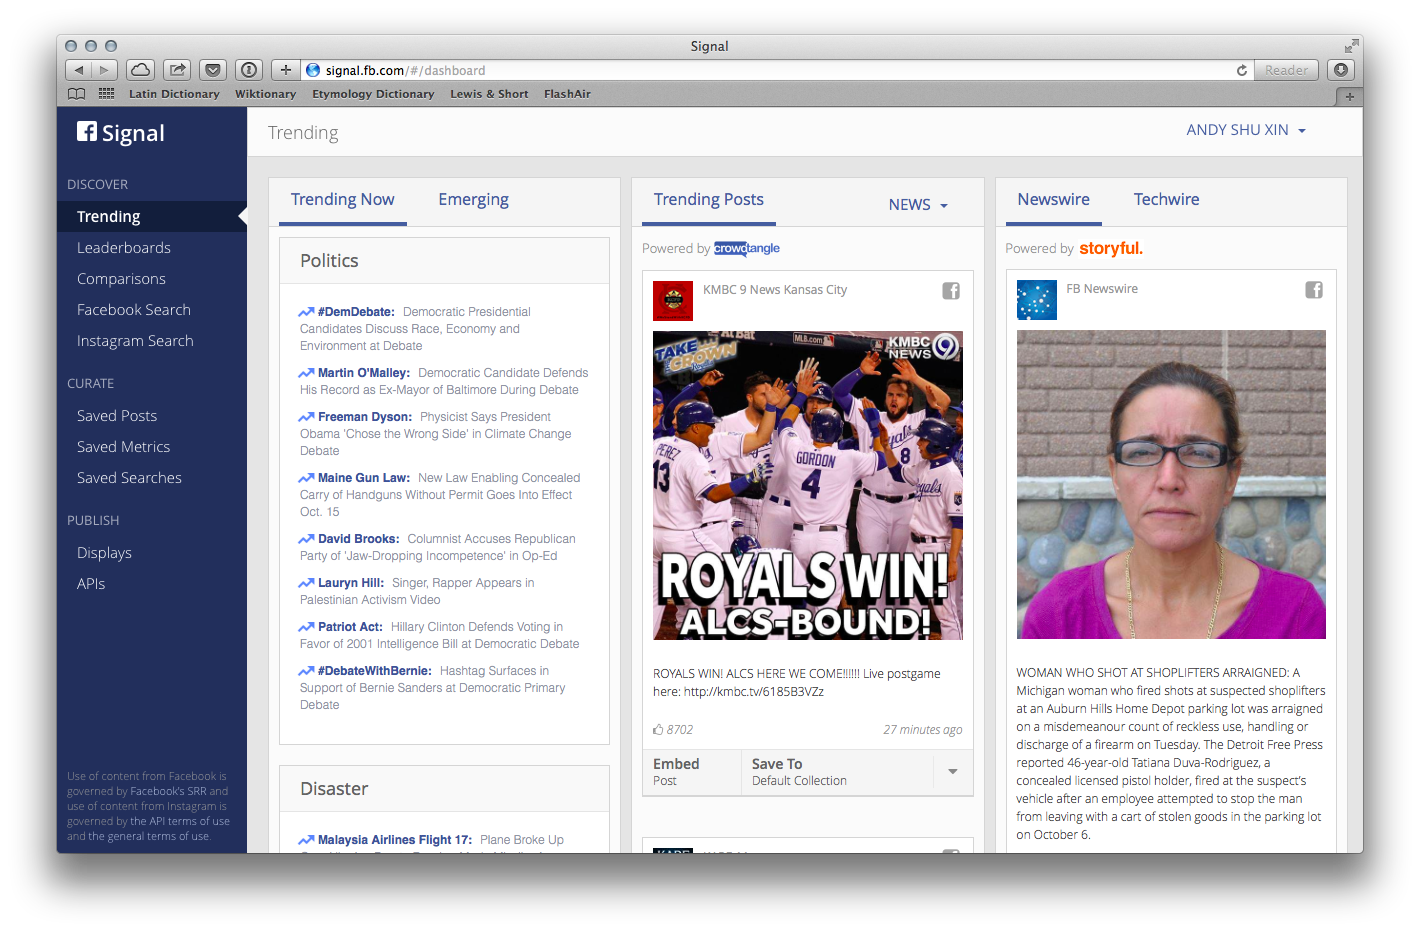Click trending arrow icon beside Maine Gun Law
The height and width of the screenshot is (932, 1420).
click(307, 478)
